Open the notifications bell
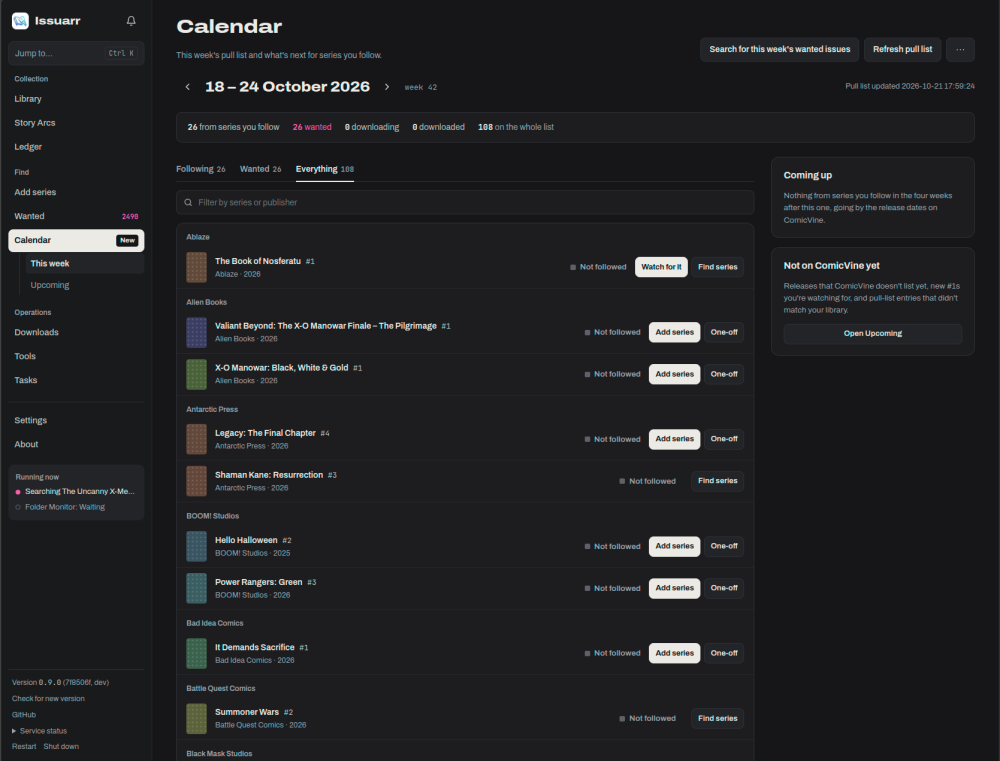 (131, 21)
